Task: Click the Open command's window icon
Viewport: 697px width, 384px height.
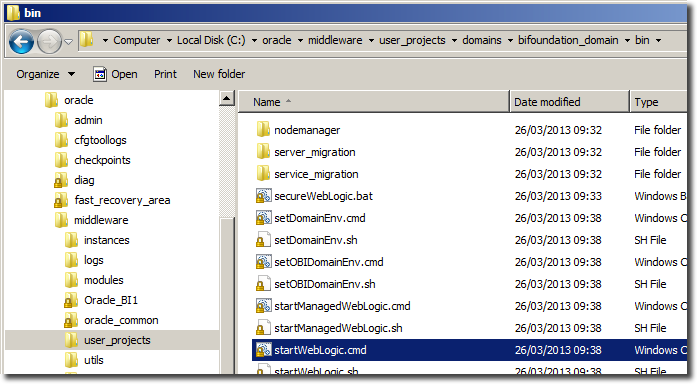Action: click(x=100, y=74)
